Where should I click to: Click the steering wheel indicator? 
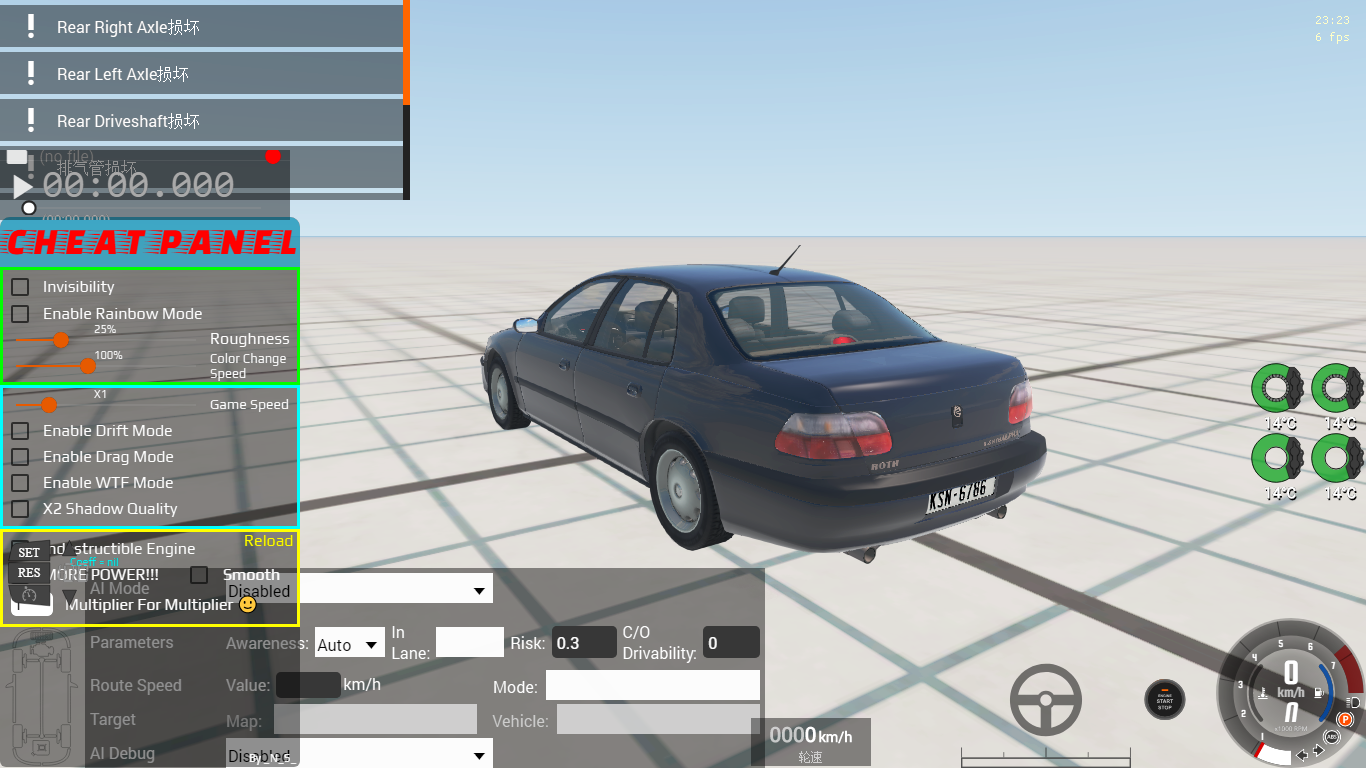(1046, 699)
